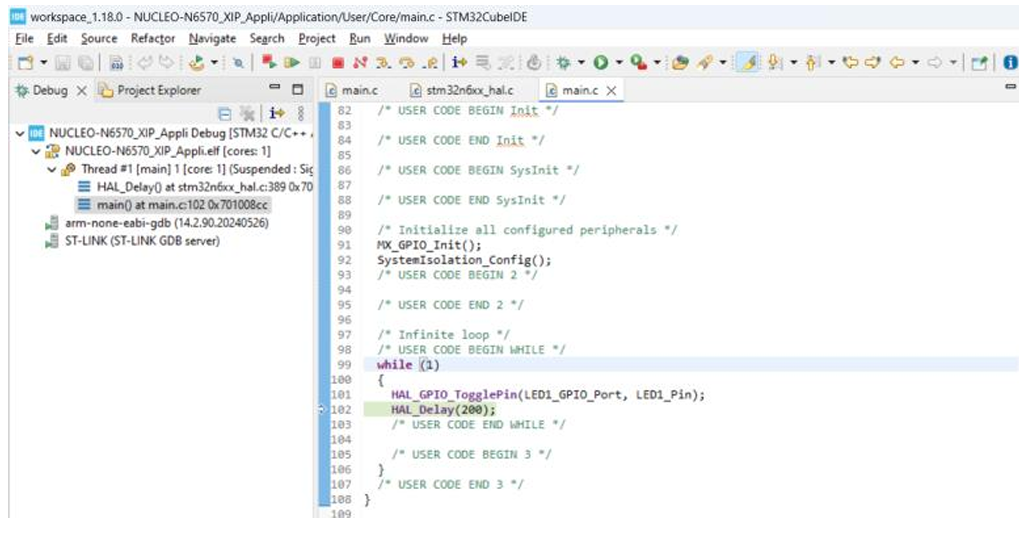Click the Skip All Breakpoints icon
The image size is (1032, 537).
[238, 63]
